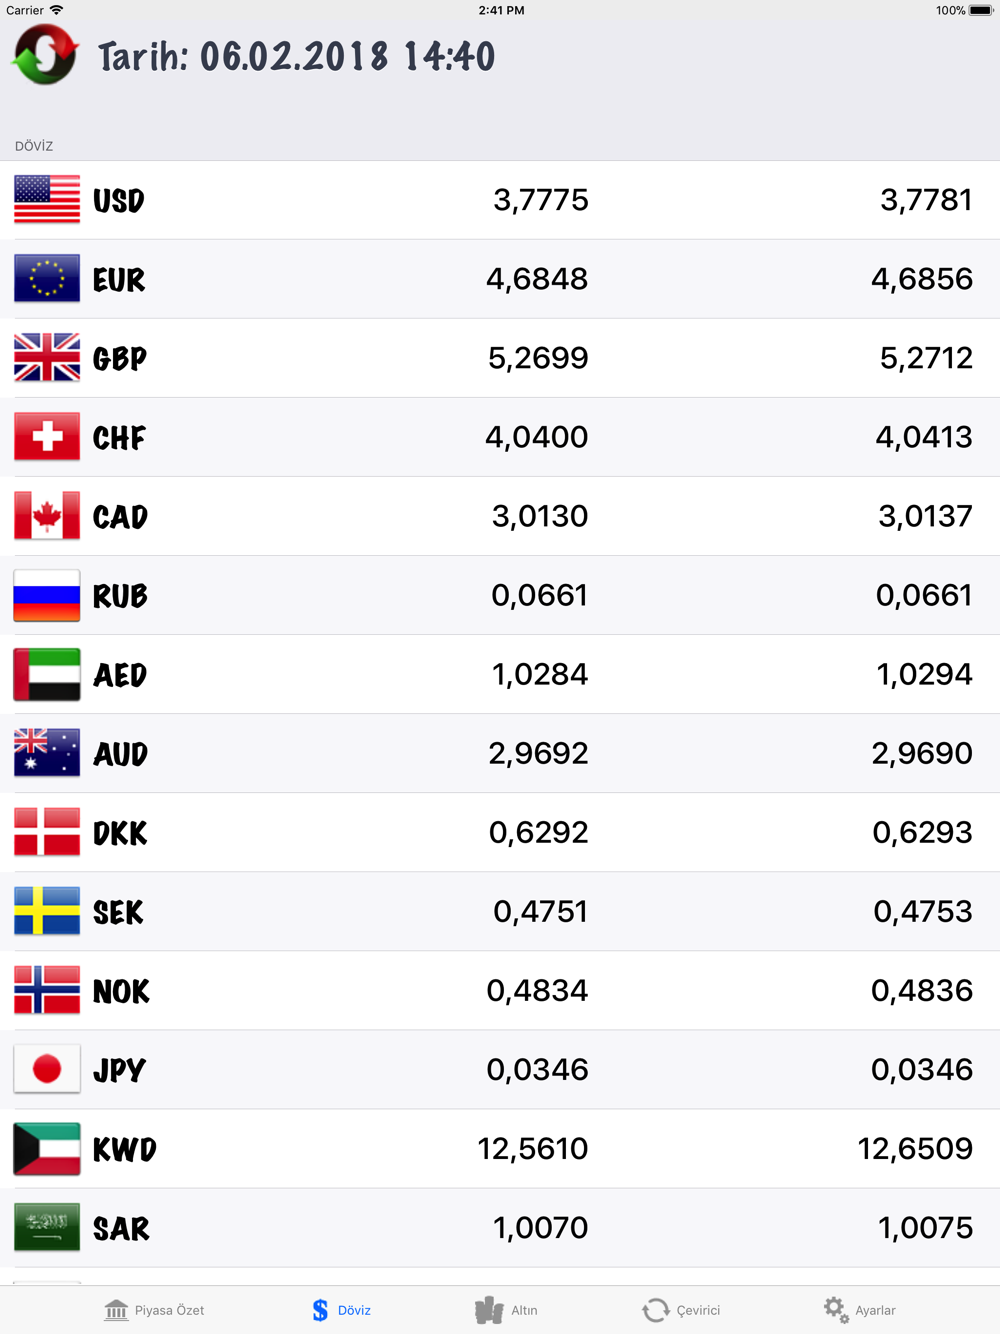
Task: Click the Kuwait flag icon
Action: click(x=47, y=1149)
